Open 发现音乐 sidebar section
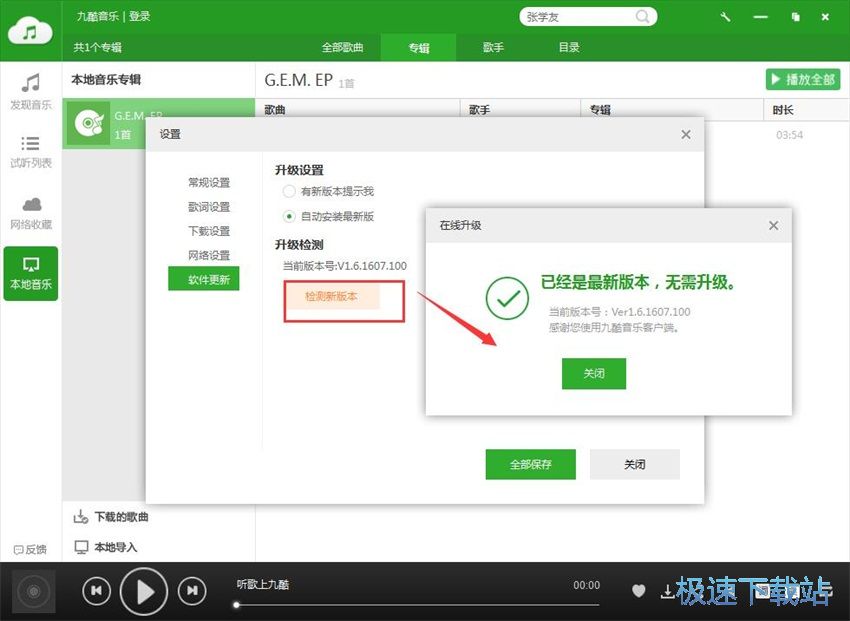Image resolution: width=850 pixels, height=621 pixels. pyautogui.click(x=31, y=92)
